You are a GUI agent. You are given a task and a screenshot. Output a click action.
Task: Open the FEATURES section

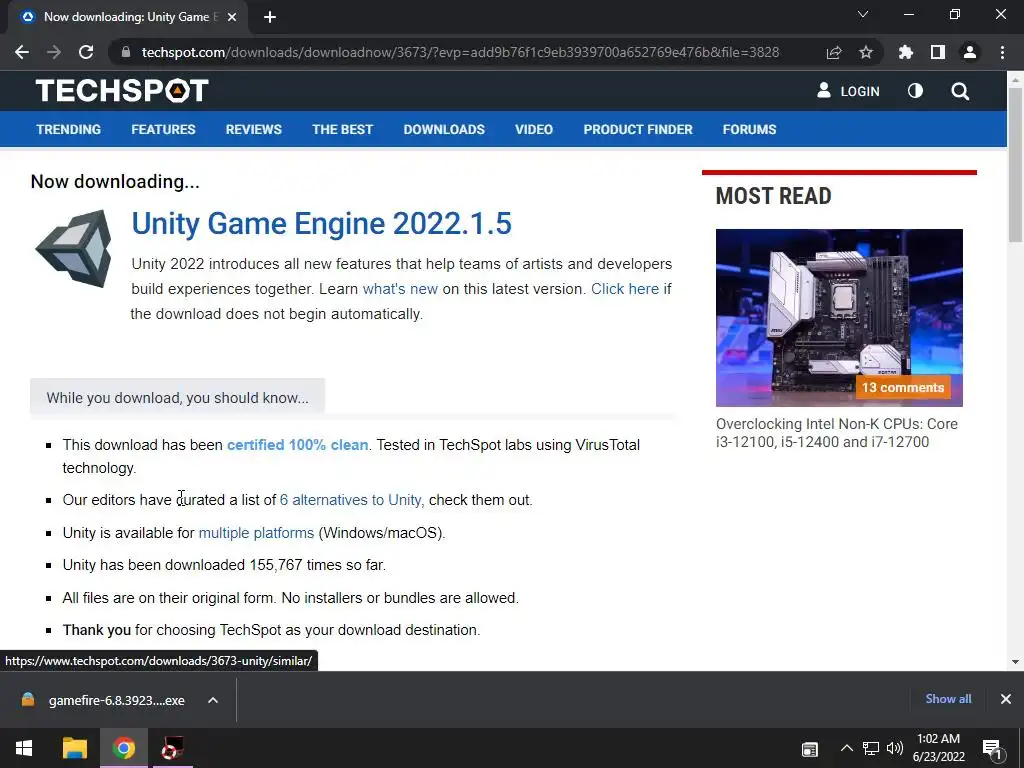point(163,129)
